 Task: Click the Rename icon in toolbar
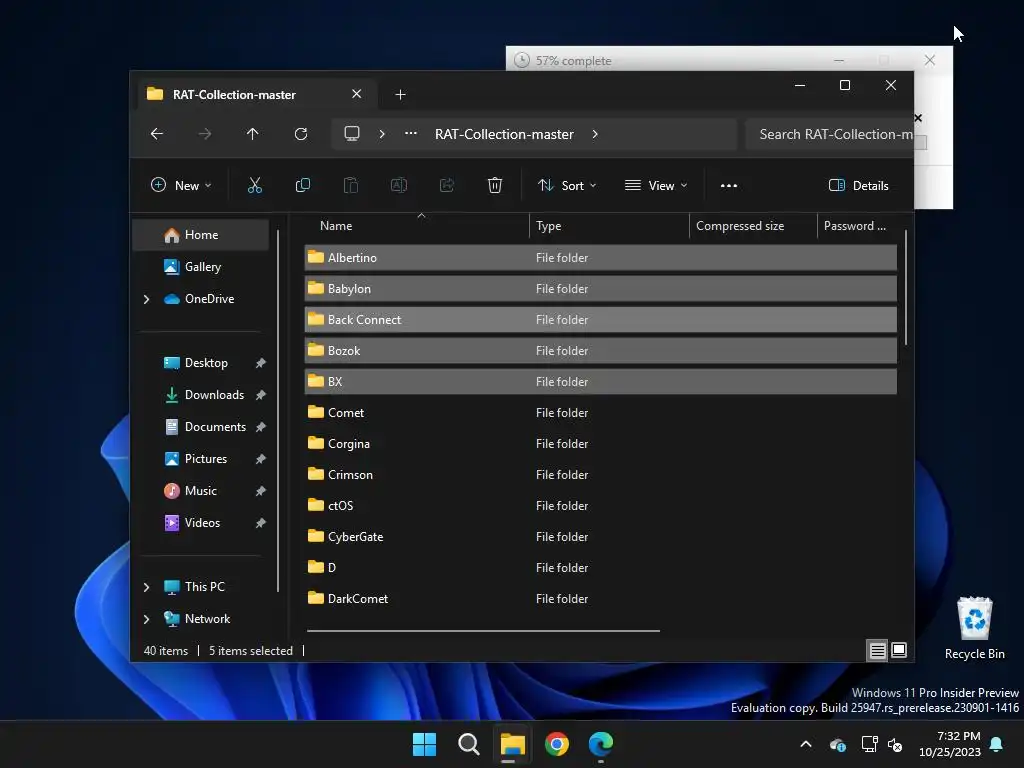coord(399,185)
